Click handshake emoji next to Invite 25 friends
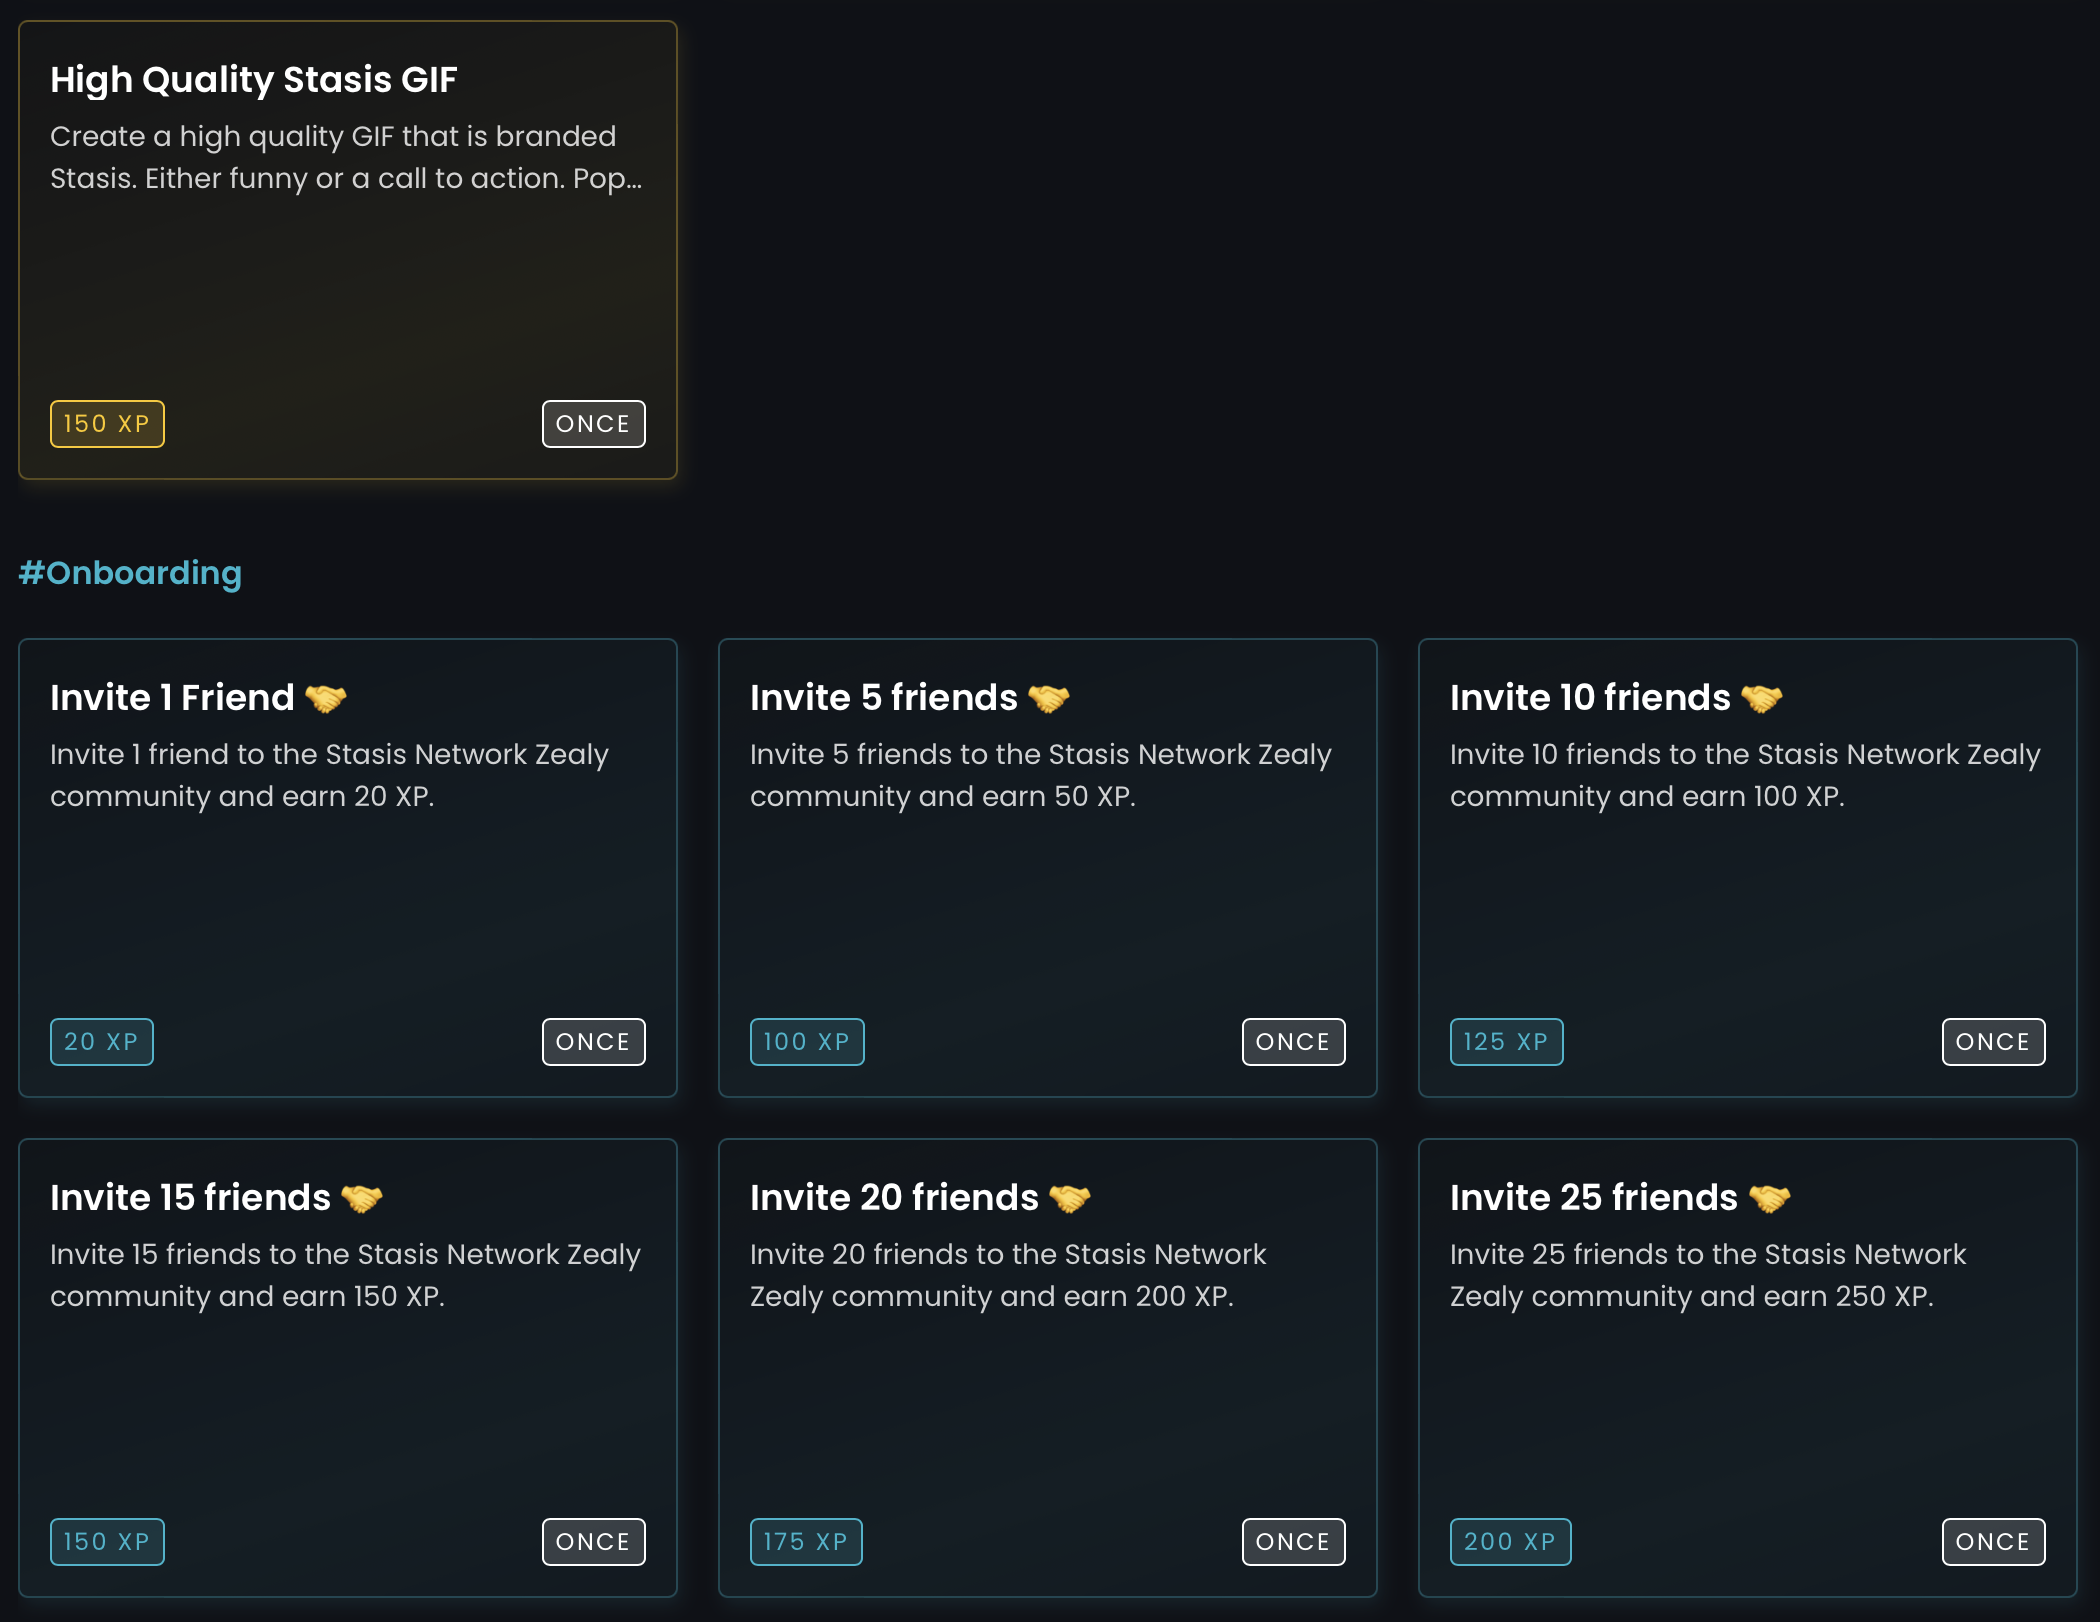 1770,1197
